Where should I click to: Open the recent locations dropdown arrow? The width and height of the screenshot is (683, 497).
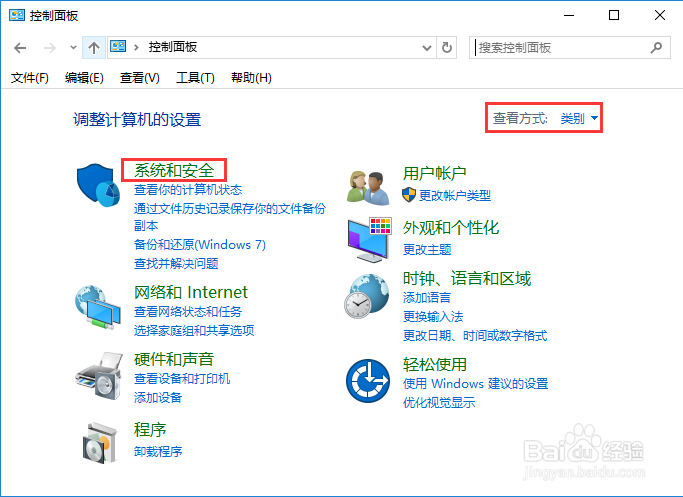(73, 47)
